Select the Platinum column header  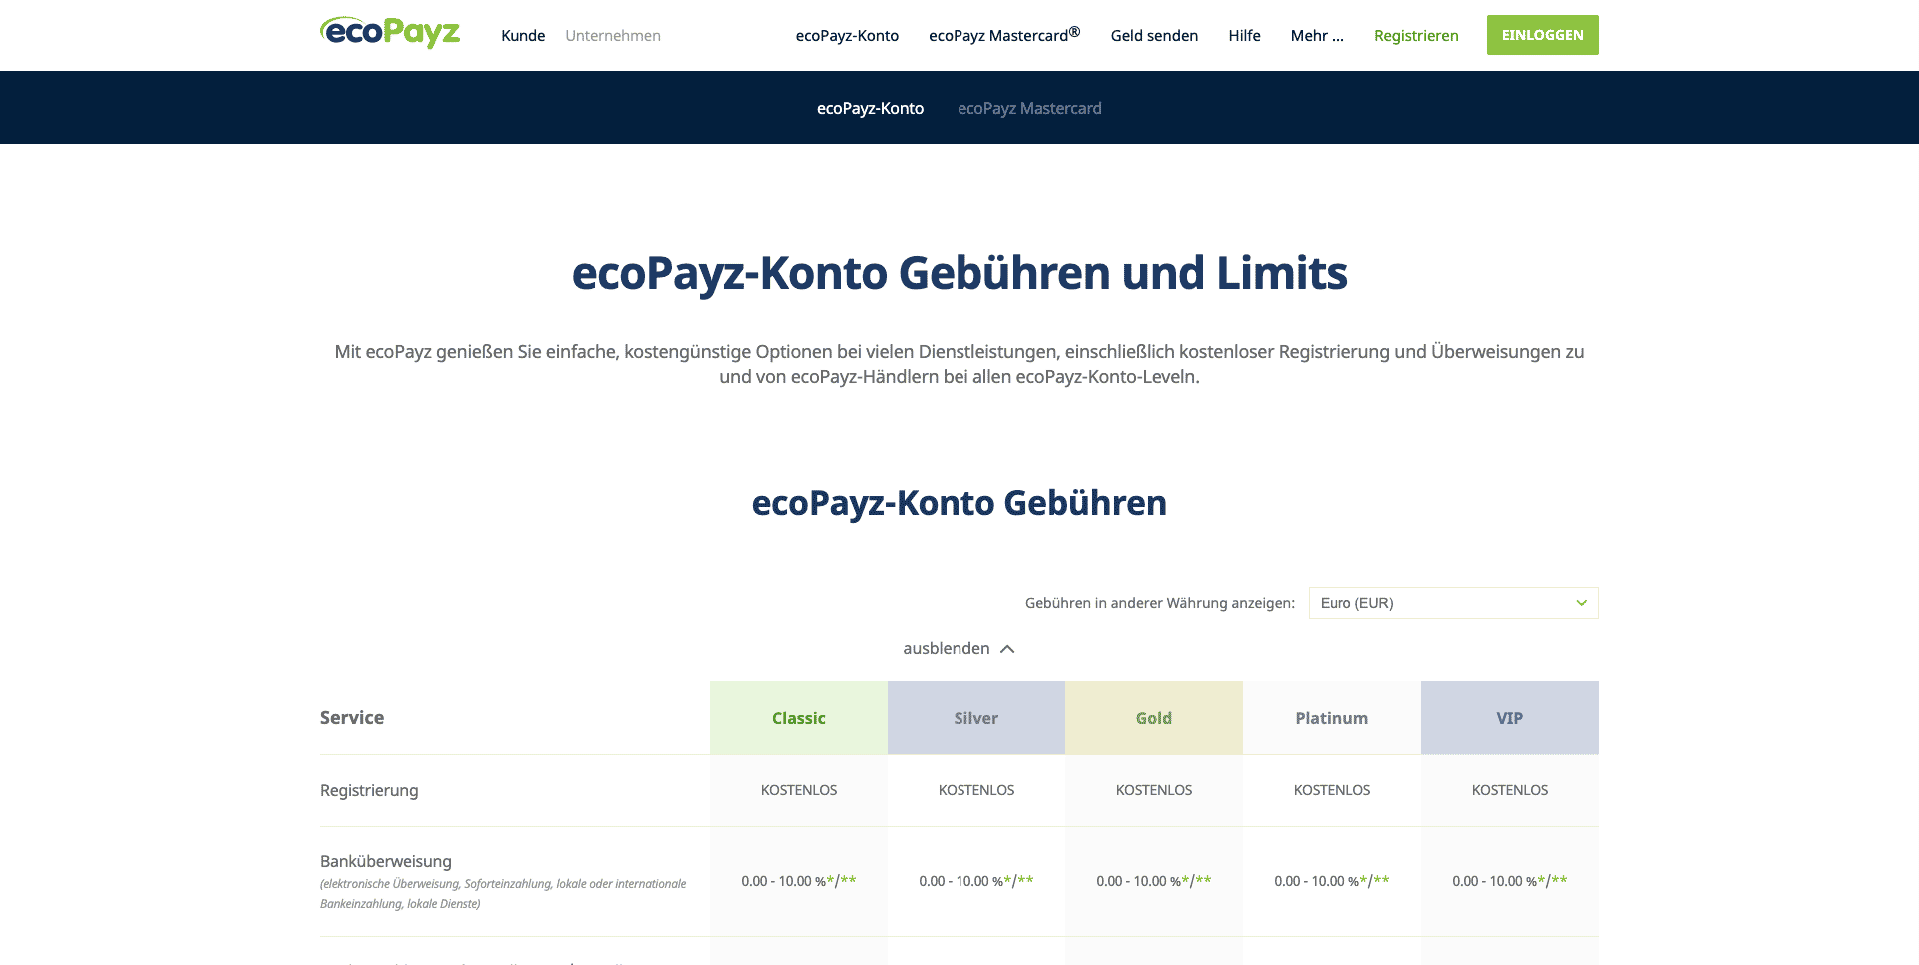pyautogui.click(x=1332, y=718)
